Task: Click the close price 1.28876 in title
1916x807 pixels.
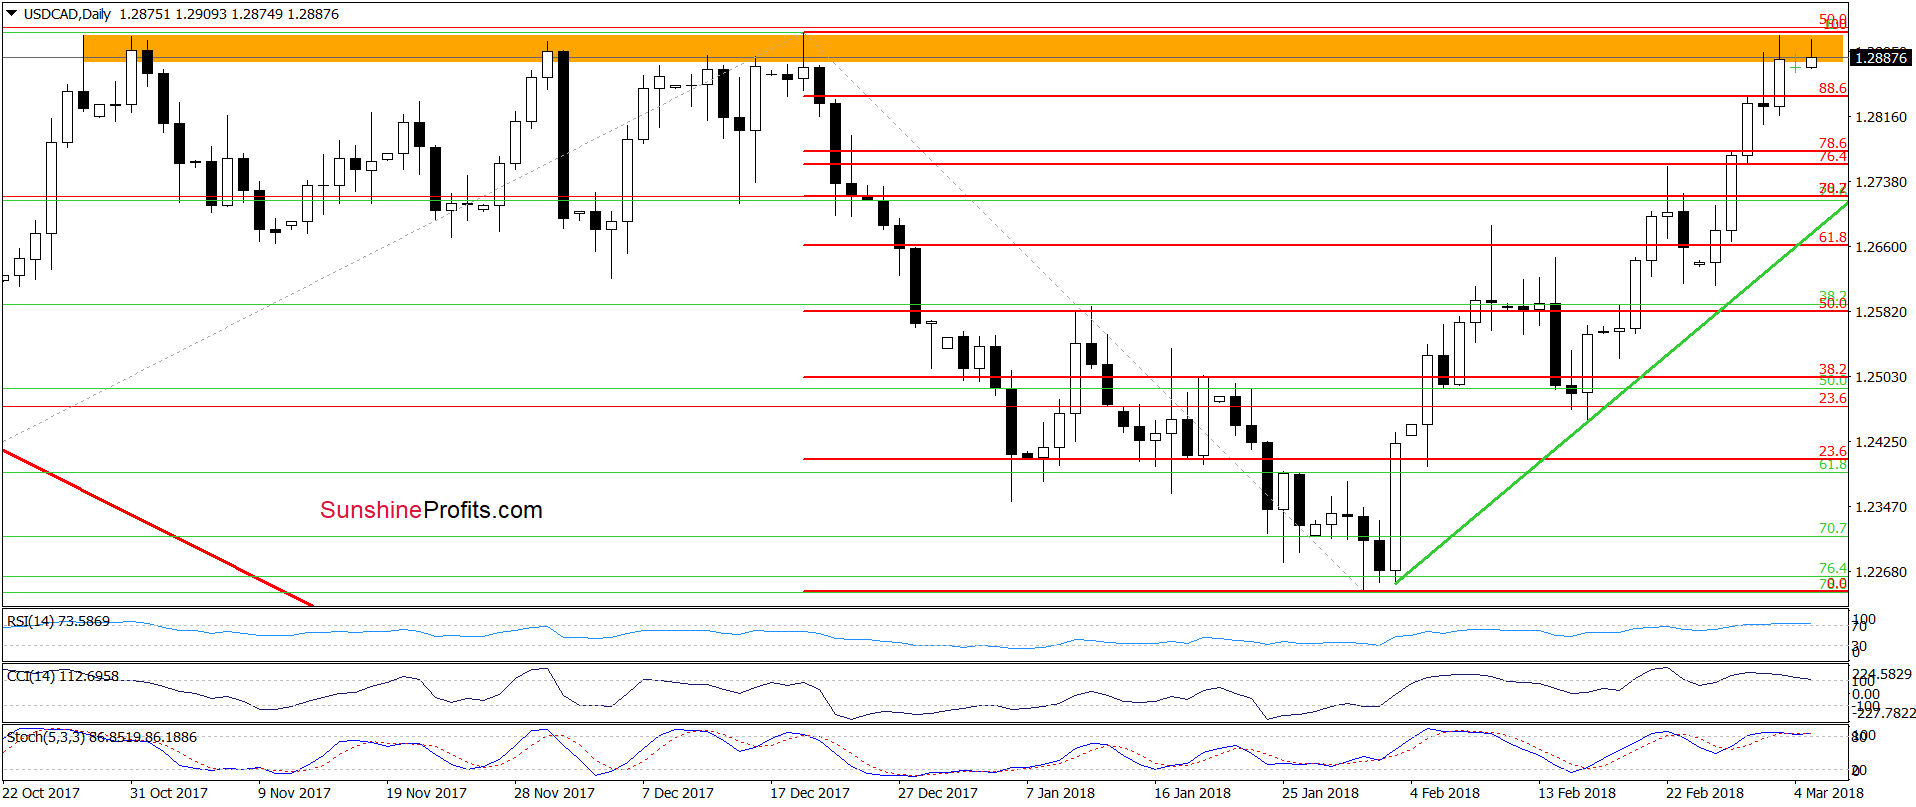Action: (313, 14)
